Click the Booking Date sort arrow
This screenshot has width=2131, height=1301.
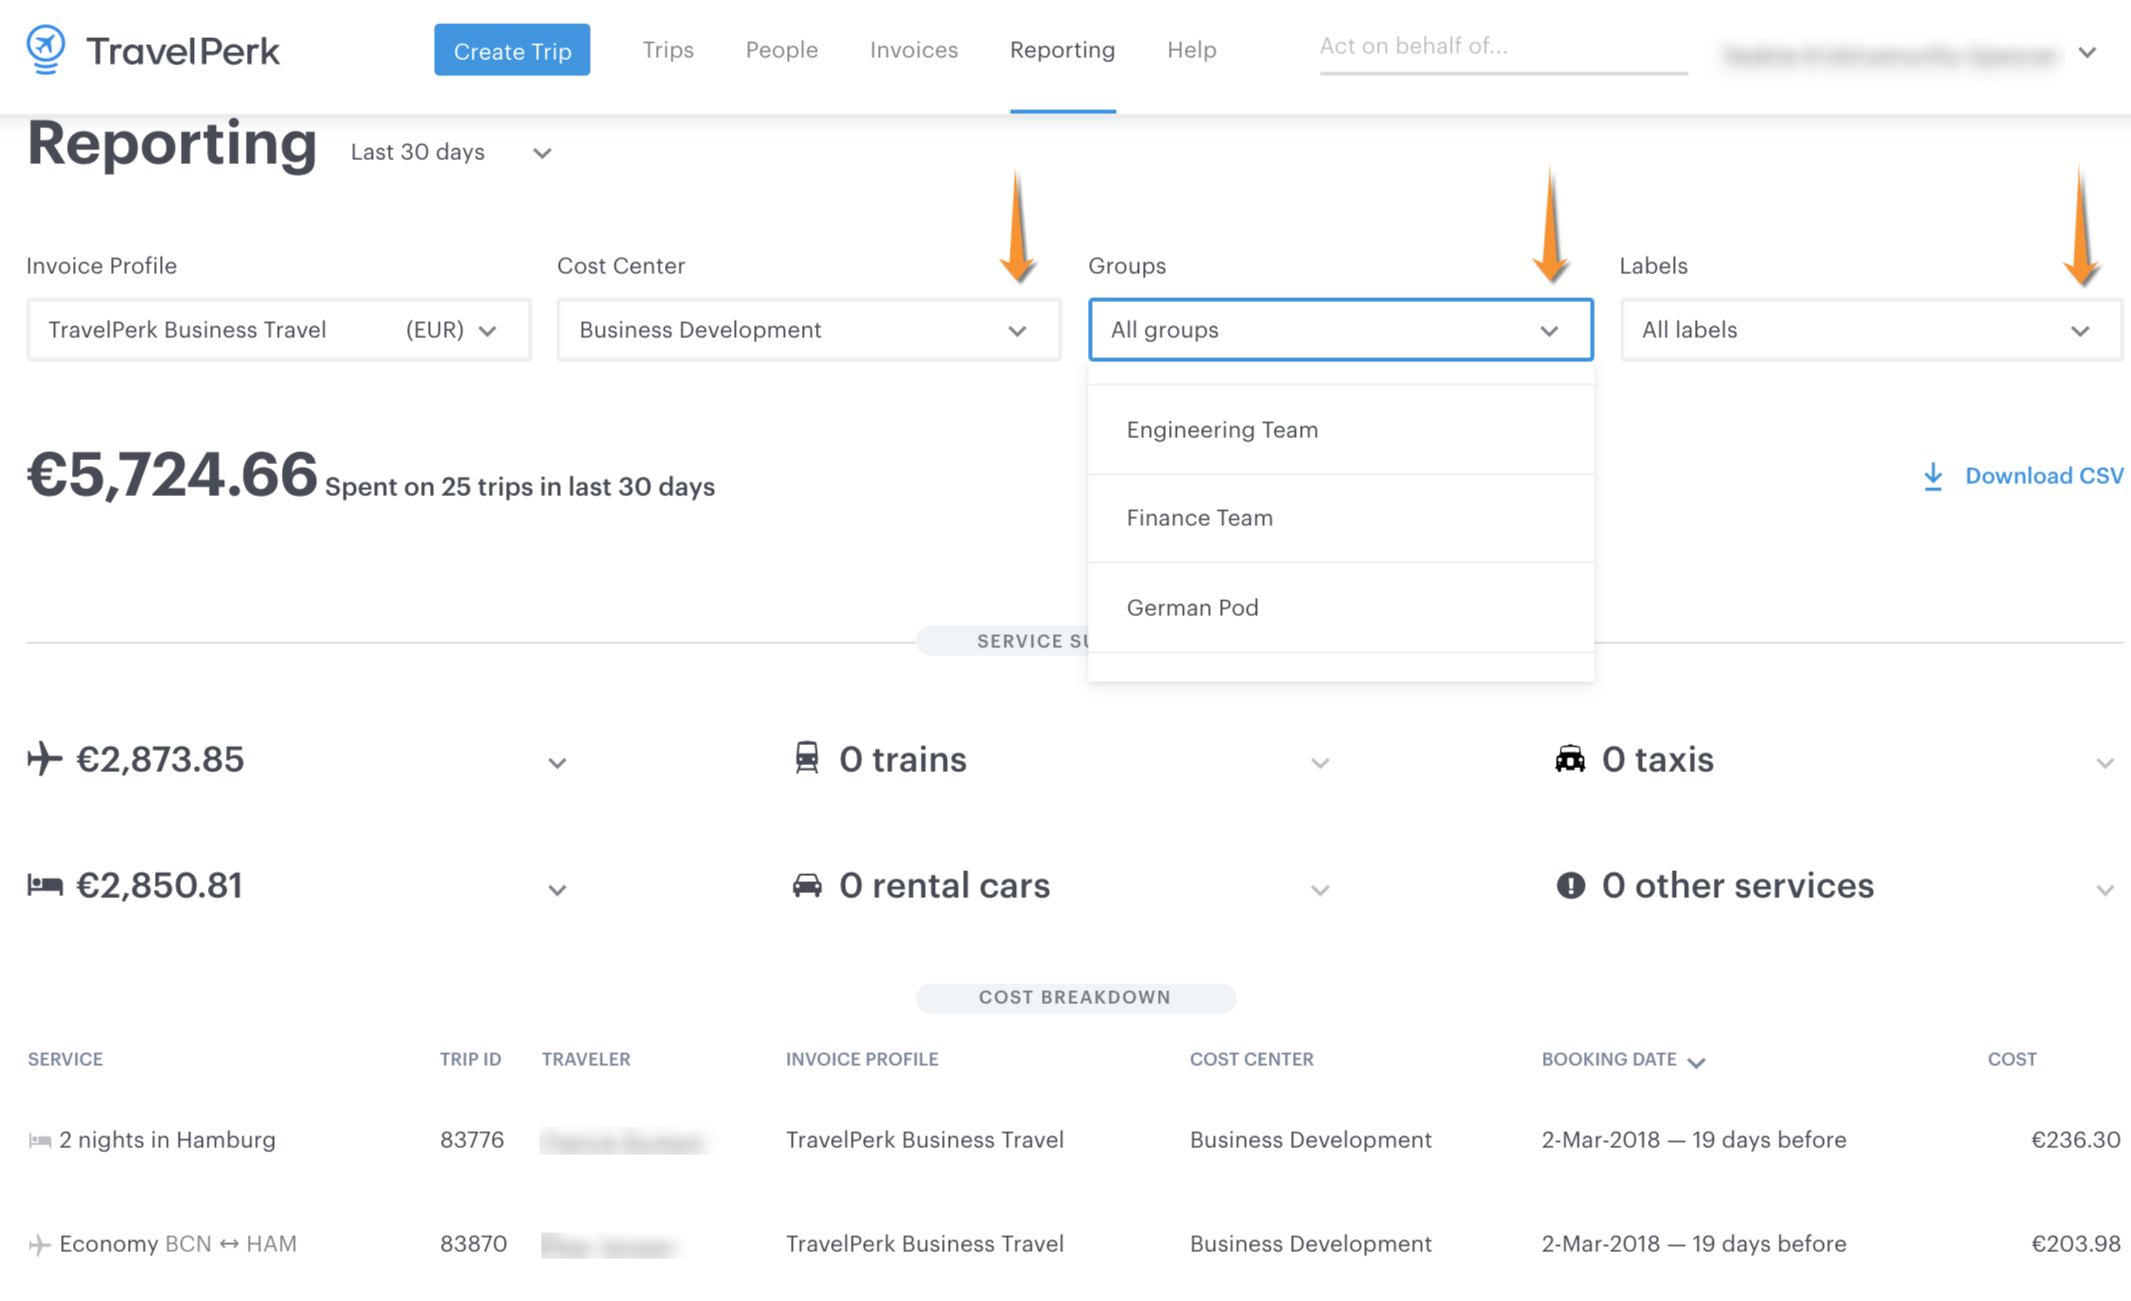[1696, 1062]
